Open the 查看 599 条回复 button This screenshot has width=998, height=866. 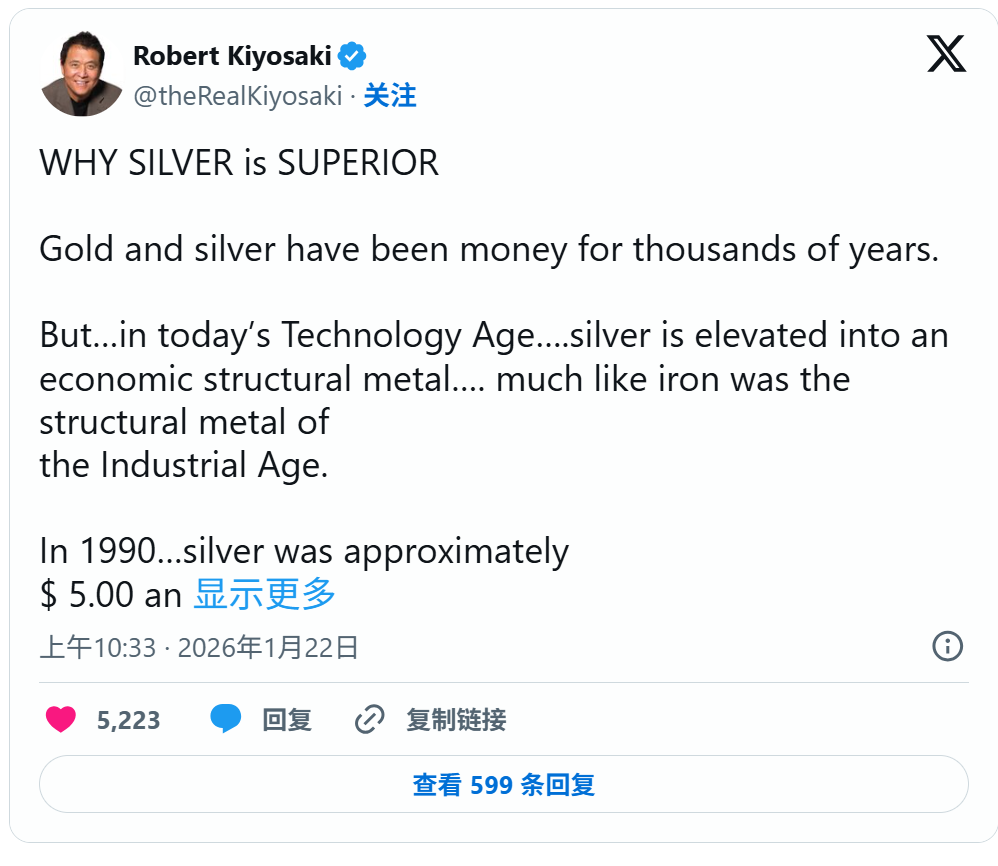click(x=503, y=784)
